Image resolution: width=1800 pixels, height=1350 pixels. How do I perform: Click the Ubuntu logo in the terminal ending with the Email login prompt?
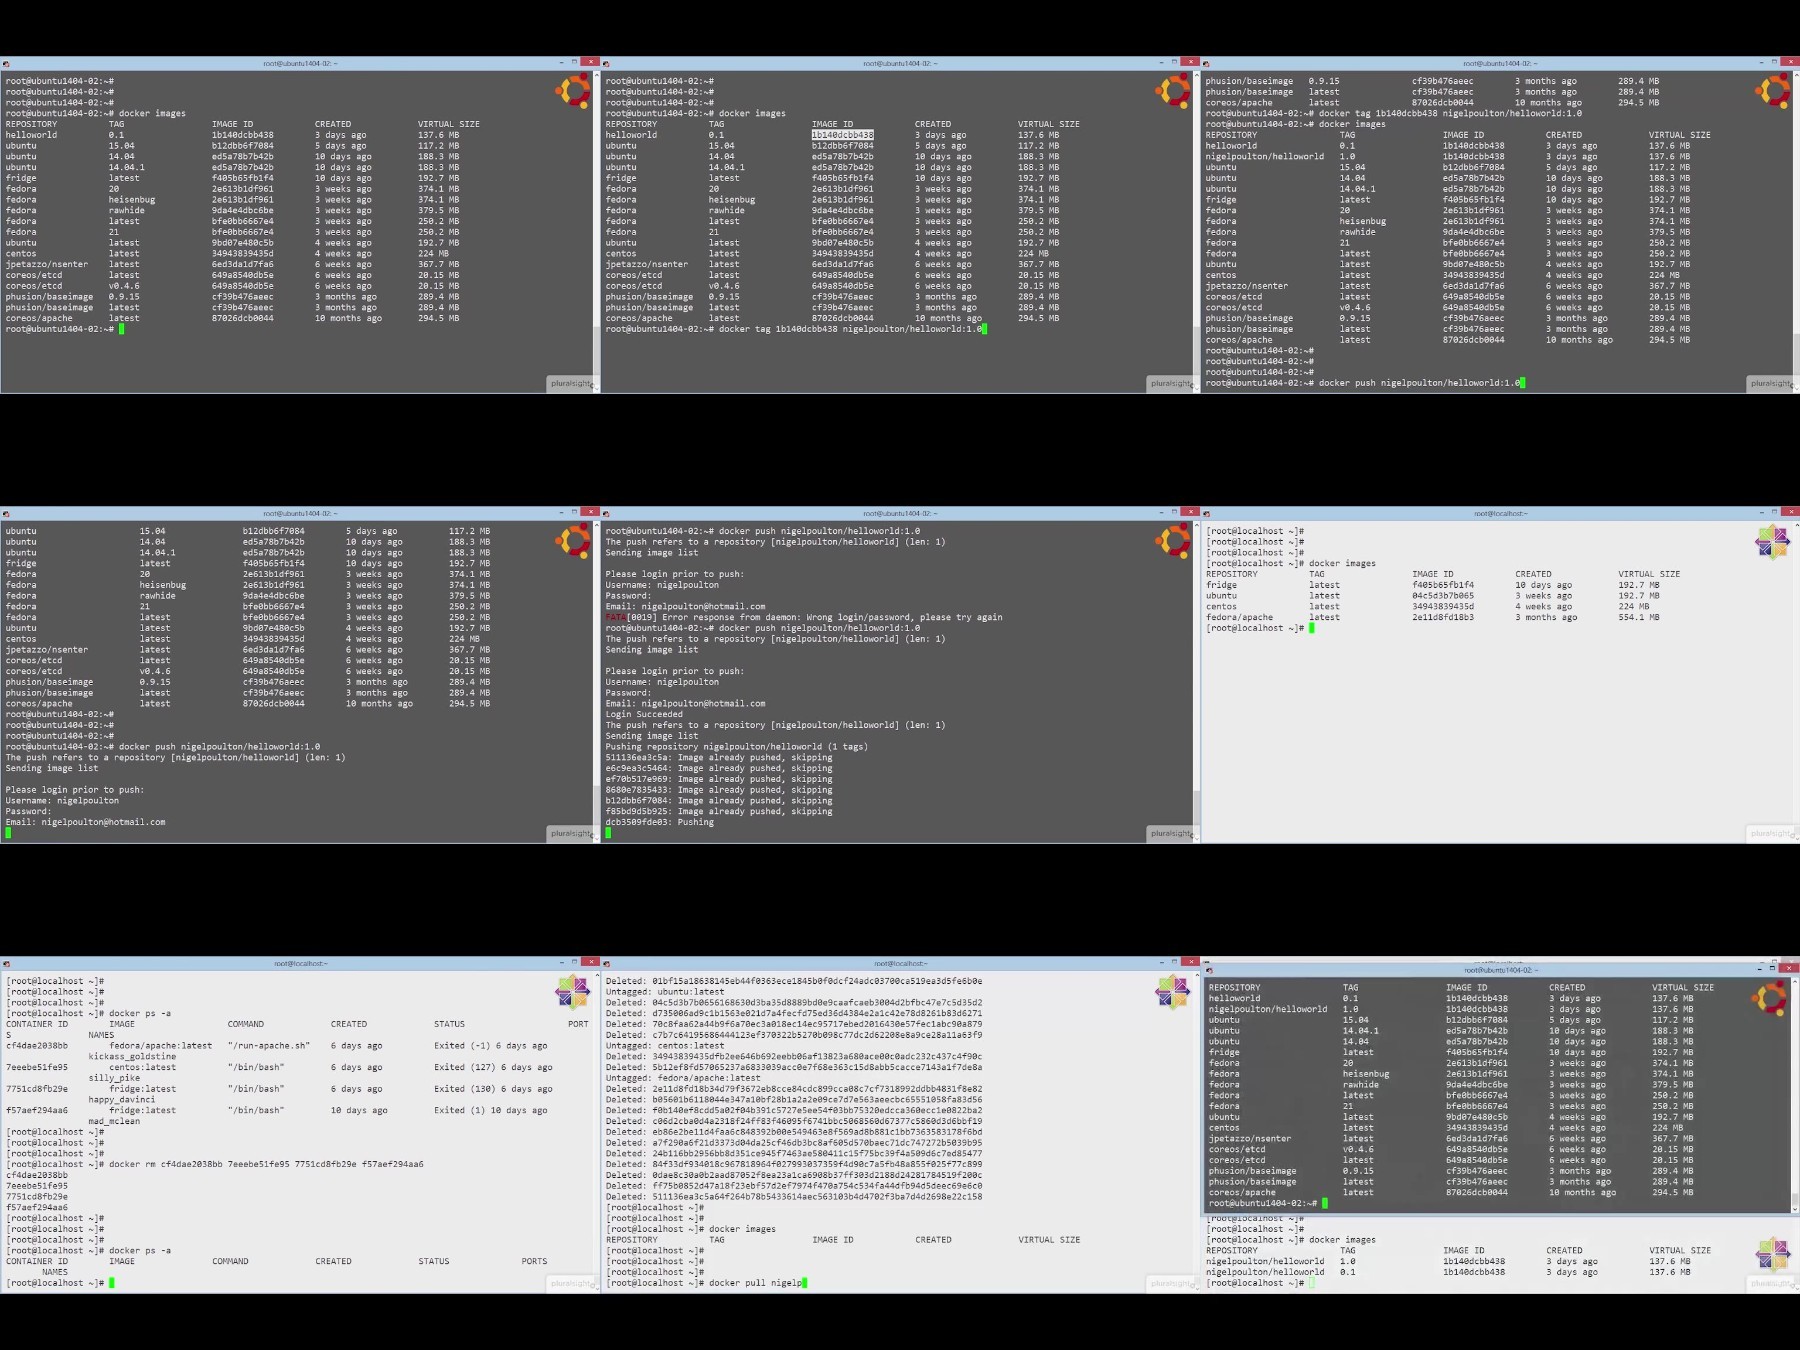coord(573,541)
